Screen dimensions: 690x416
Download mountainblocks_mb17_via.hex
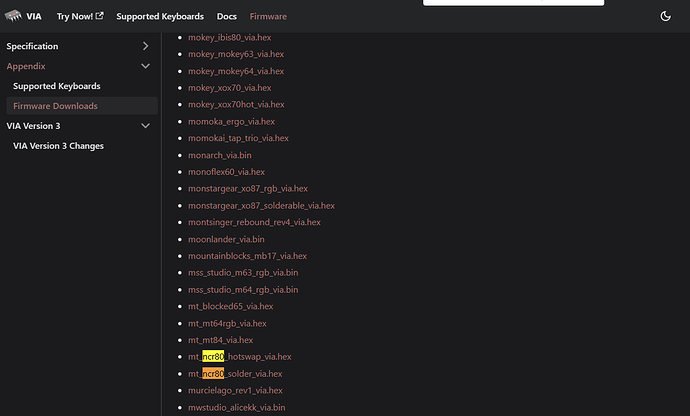(247, 256)
